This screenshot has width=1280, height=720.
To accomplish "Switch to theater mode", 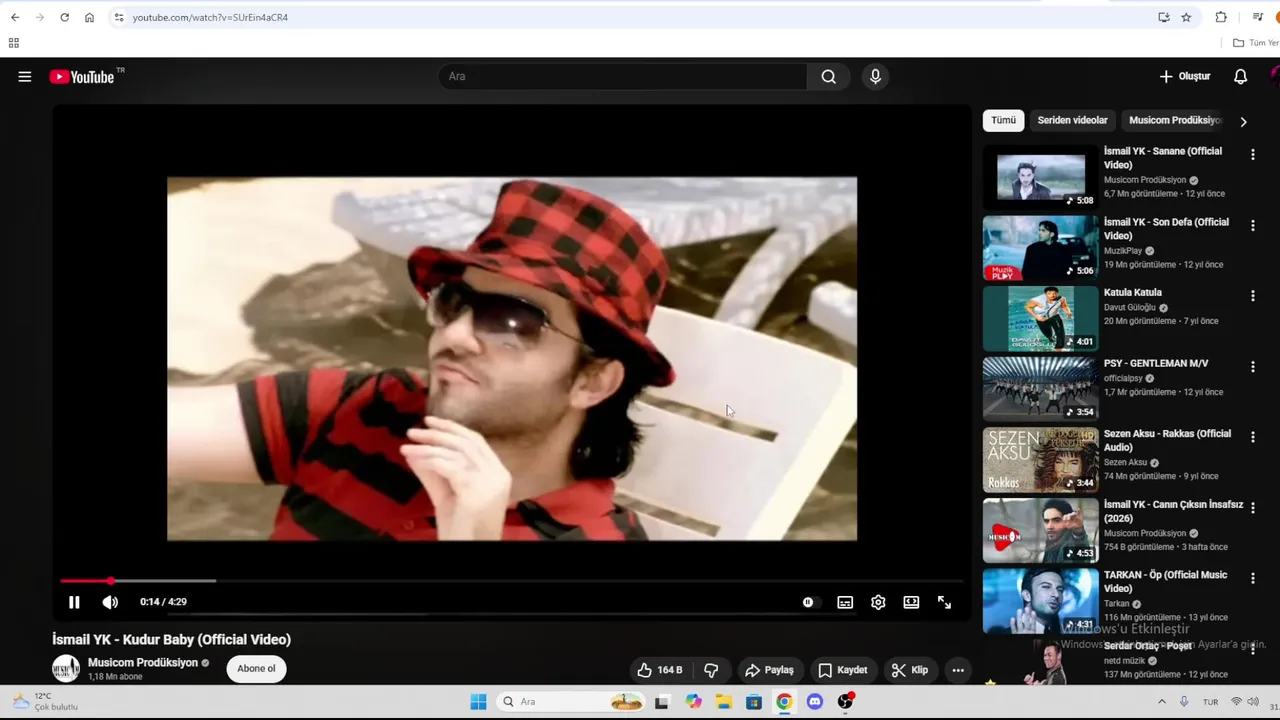I will (911, 602).
